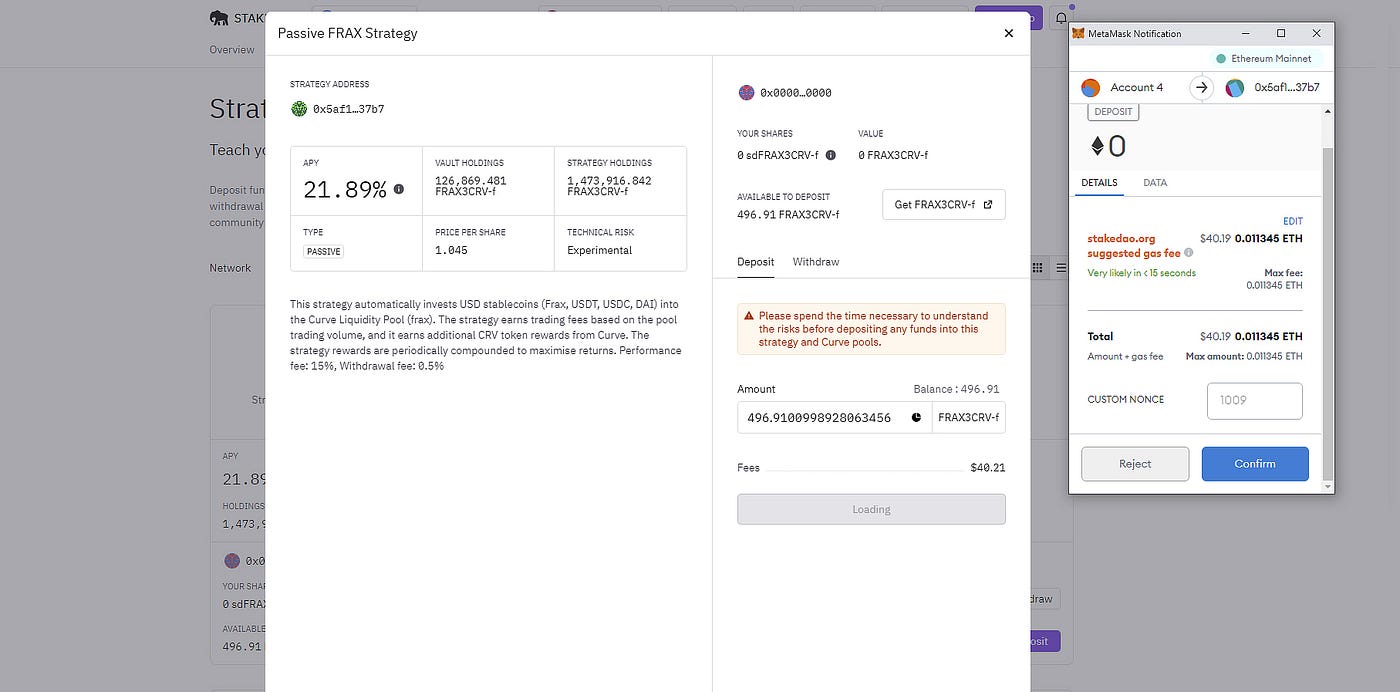Screen dimensions: 1400x692
Task: Click the Custom Nonce input field
Action: click(x=1254, y=401)
